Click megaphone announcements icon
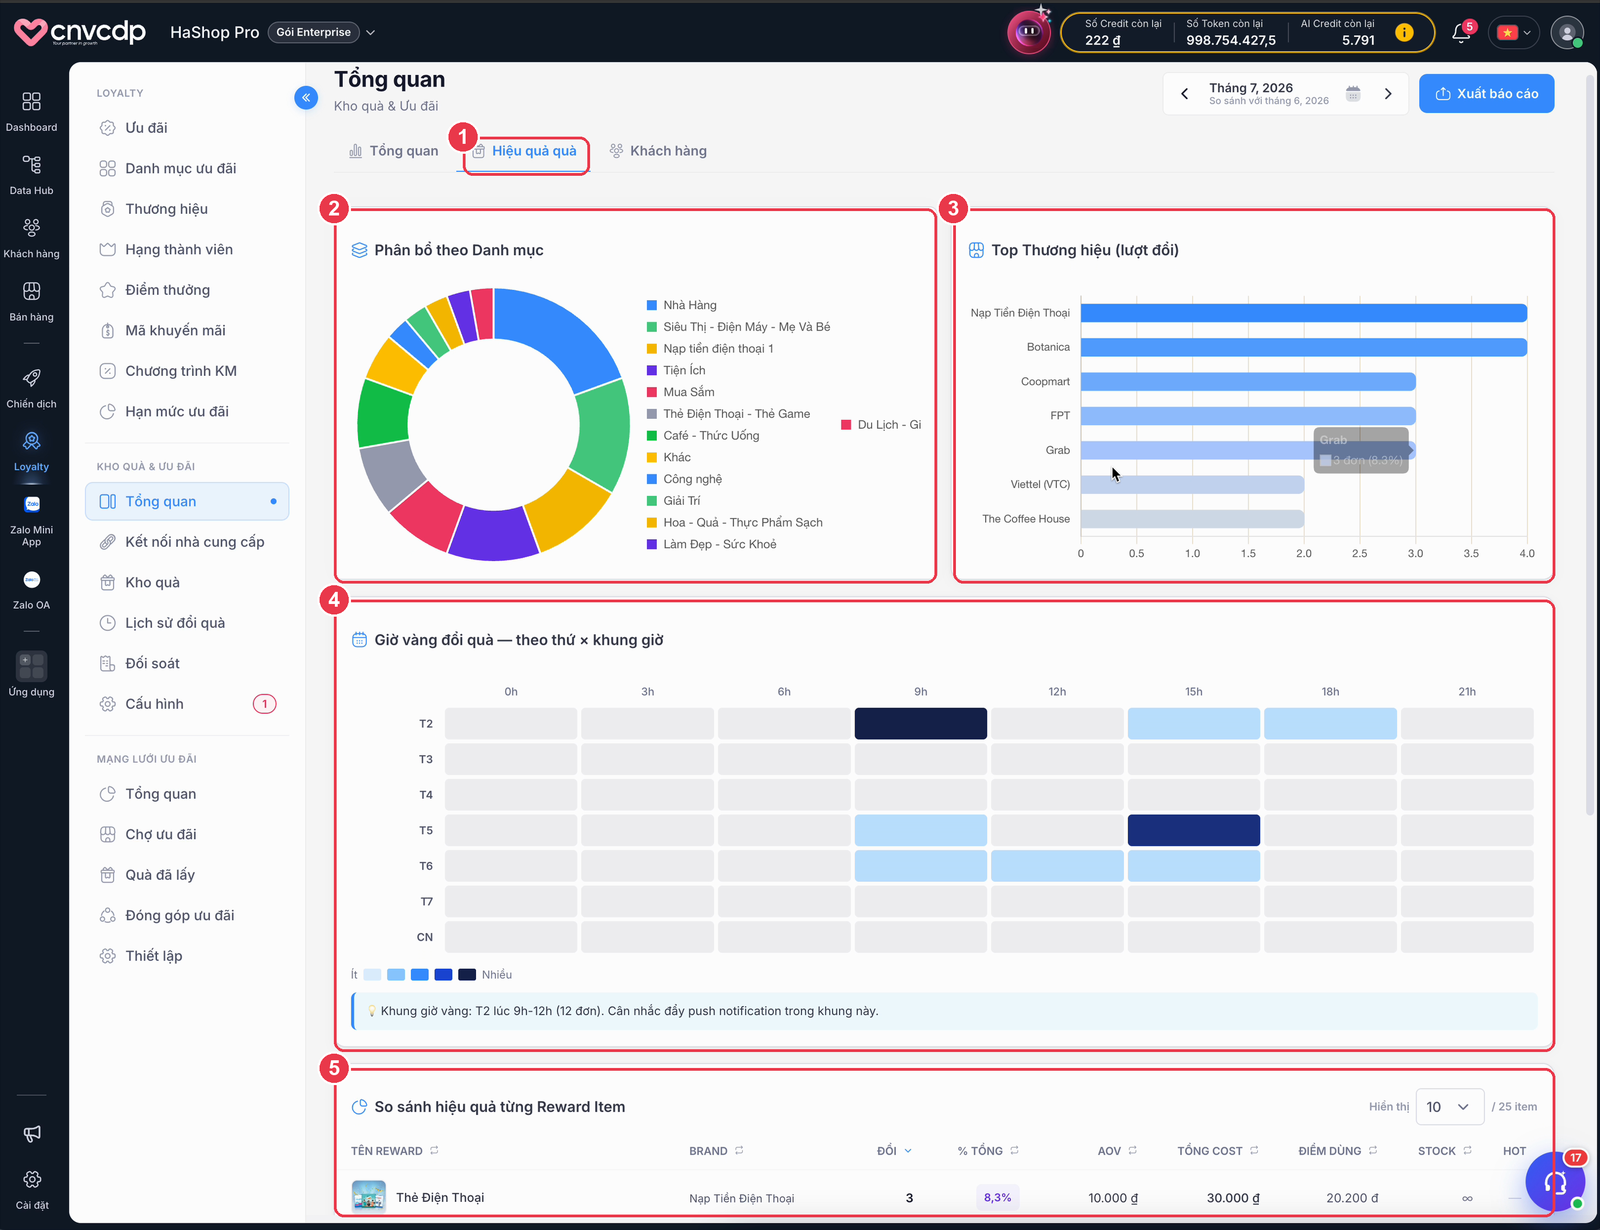Image resolution: width=1600 pixels, height=1230 pixels. point(32,1133)
